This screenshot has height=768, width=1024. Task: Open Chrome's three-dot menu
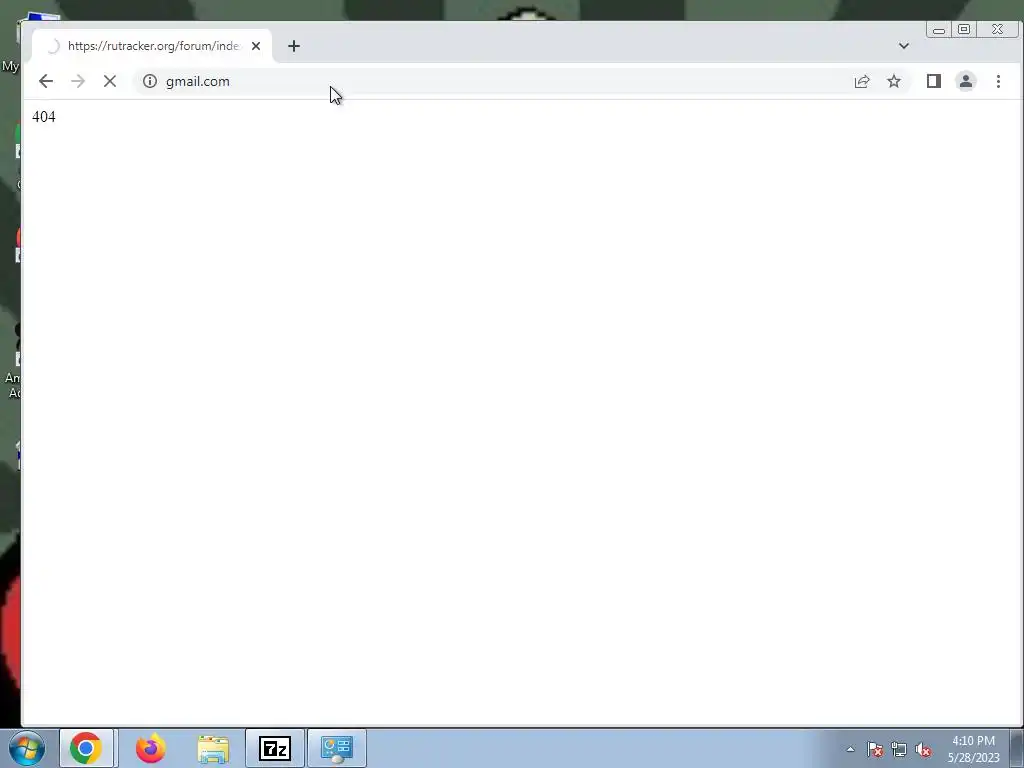point(999,81)
